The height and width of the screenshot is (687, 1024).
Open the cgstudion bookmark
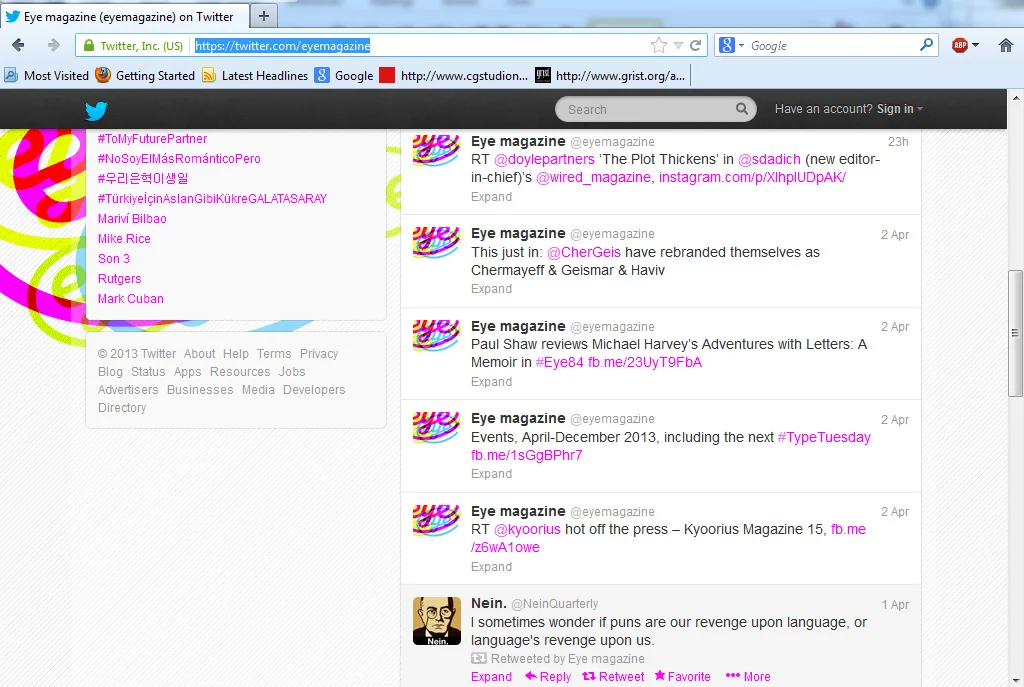pos(454,76)
